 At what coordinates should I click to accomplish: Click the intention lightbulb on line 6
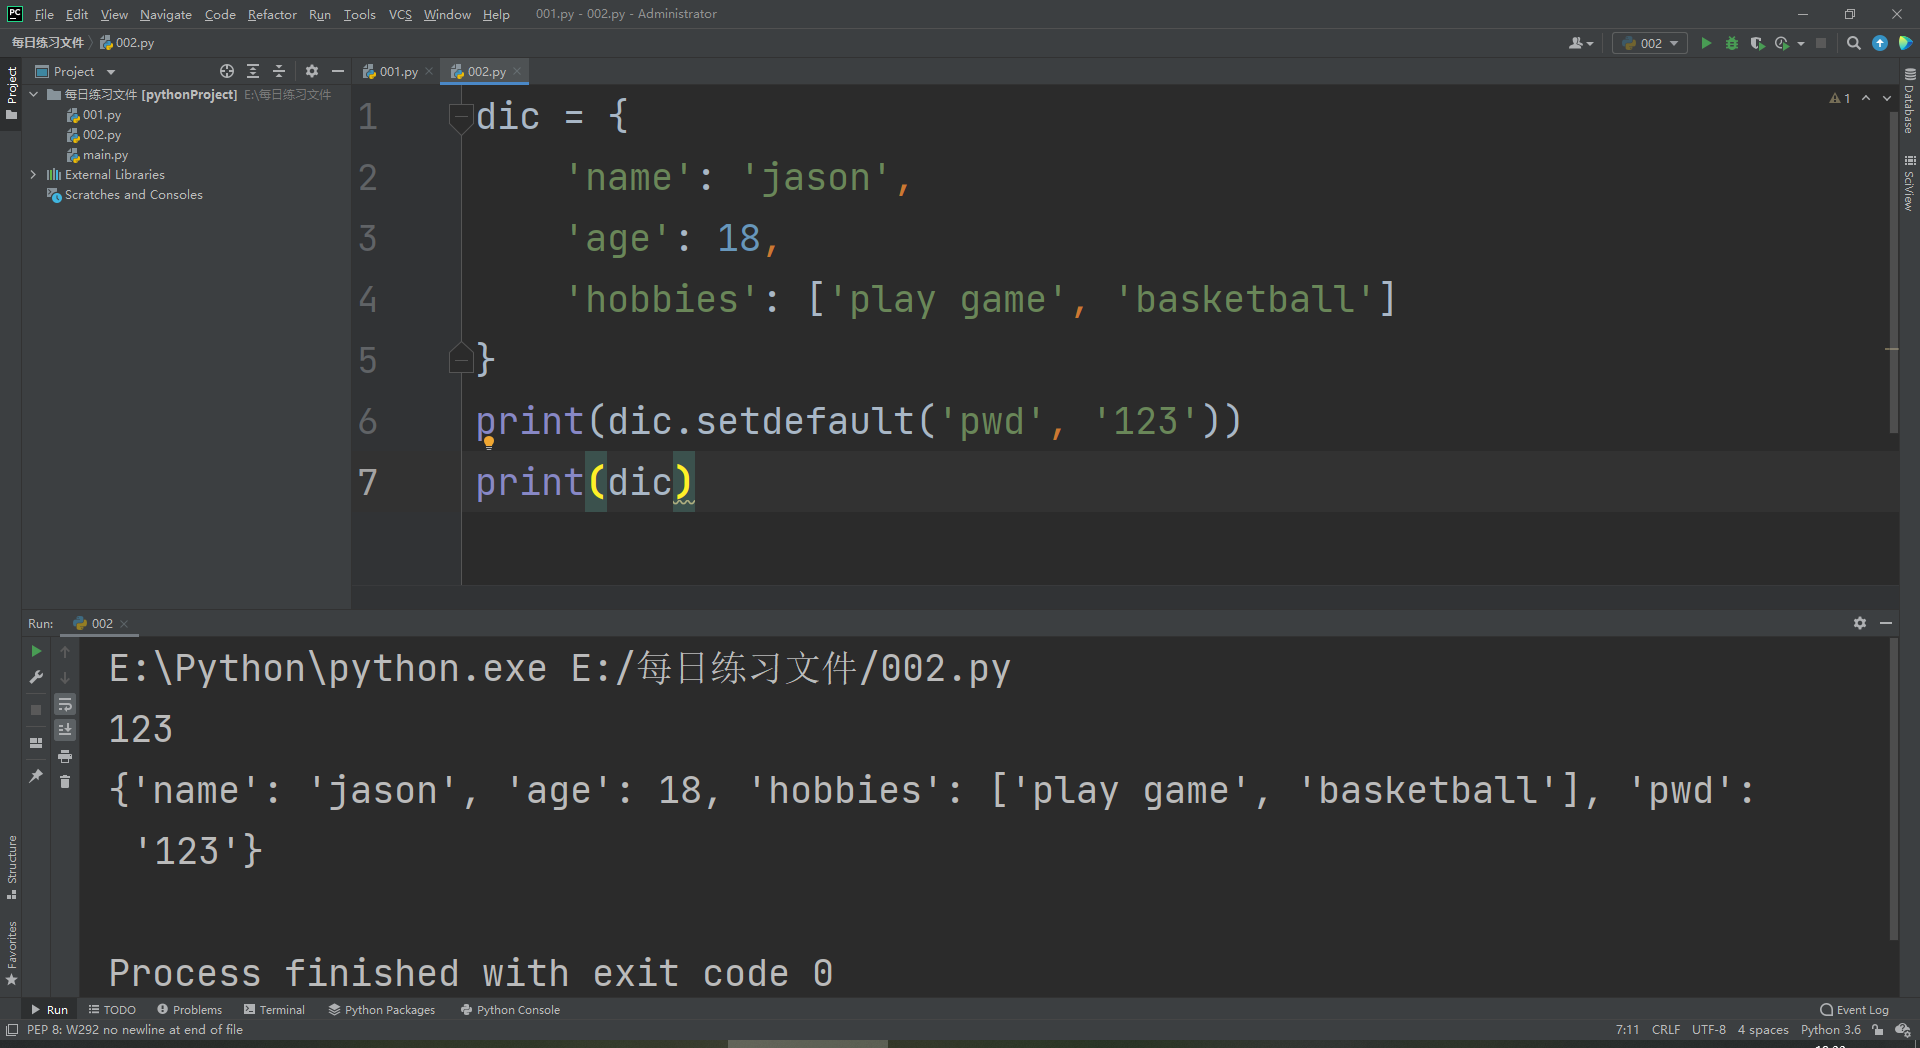point(489,442)
